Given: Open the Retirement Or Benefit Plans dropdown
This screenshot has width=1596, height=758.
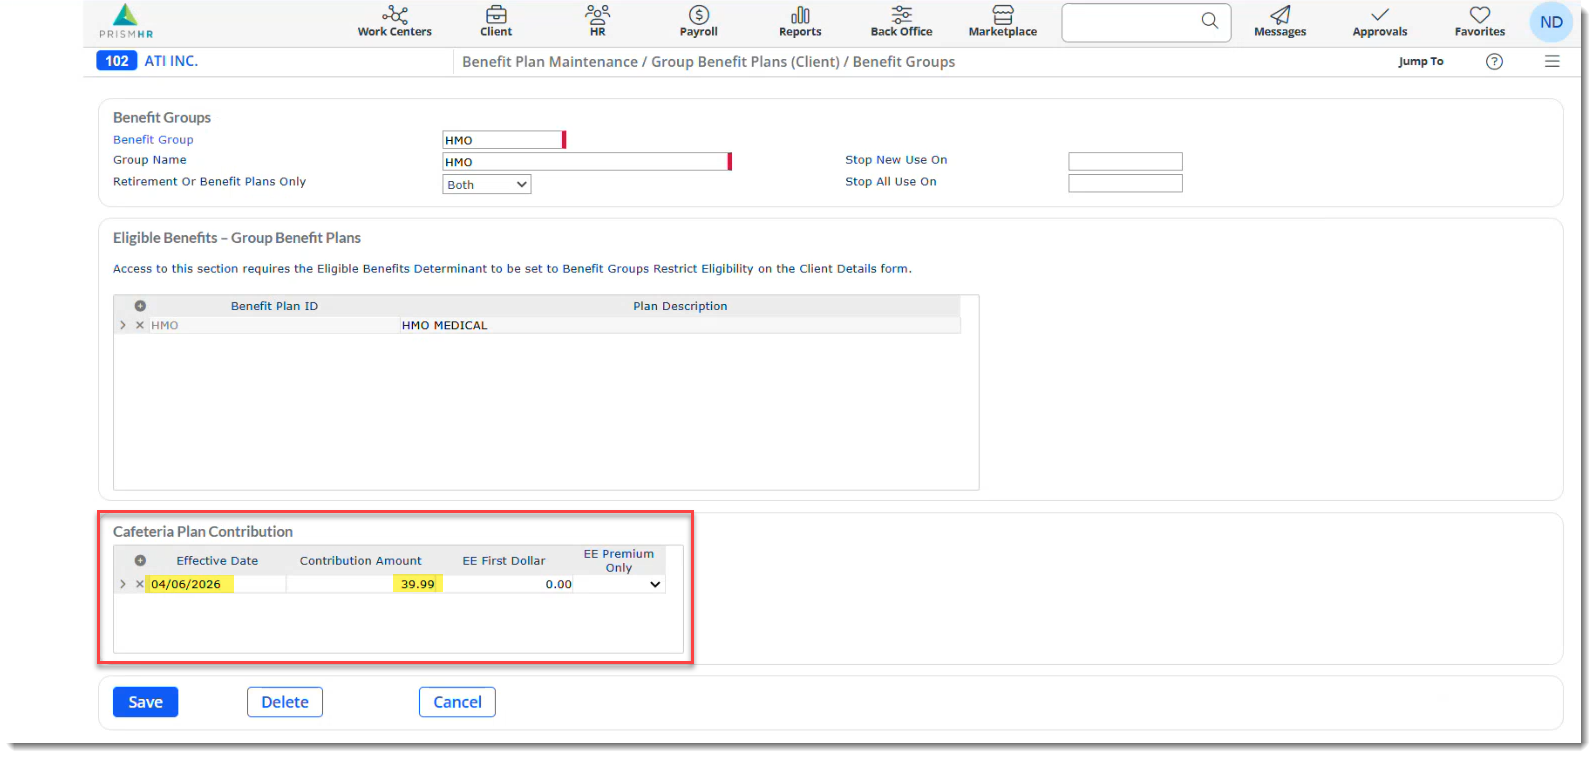Looking at the screenshot, I should tap(487, 185).
